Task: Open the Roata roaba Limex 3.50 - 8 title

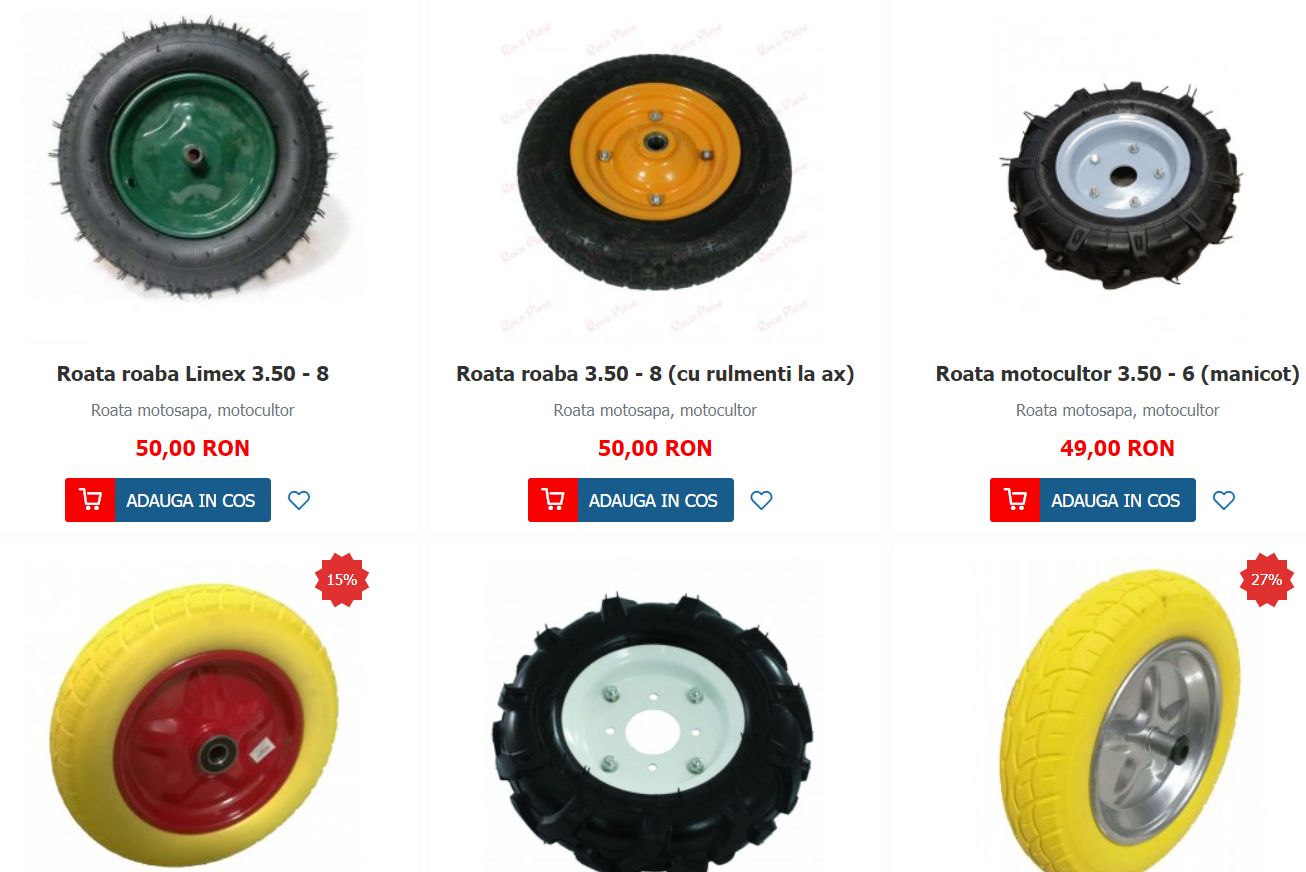Action: point(193,374)
